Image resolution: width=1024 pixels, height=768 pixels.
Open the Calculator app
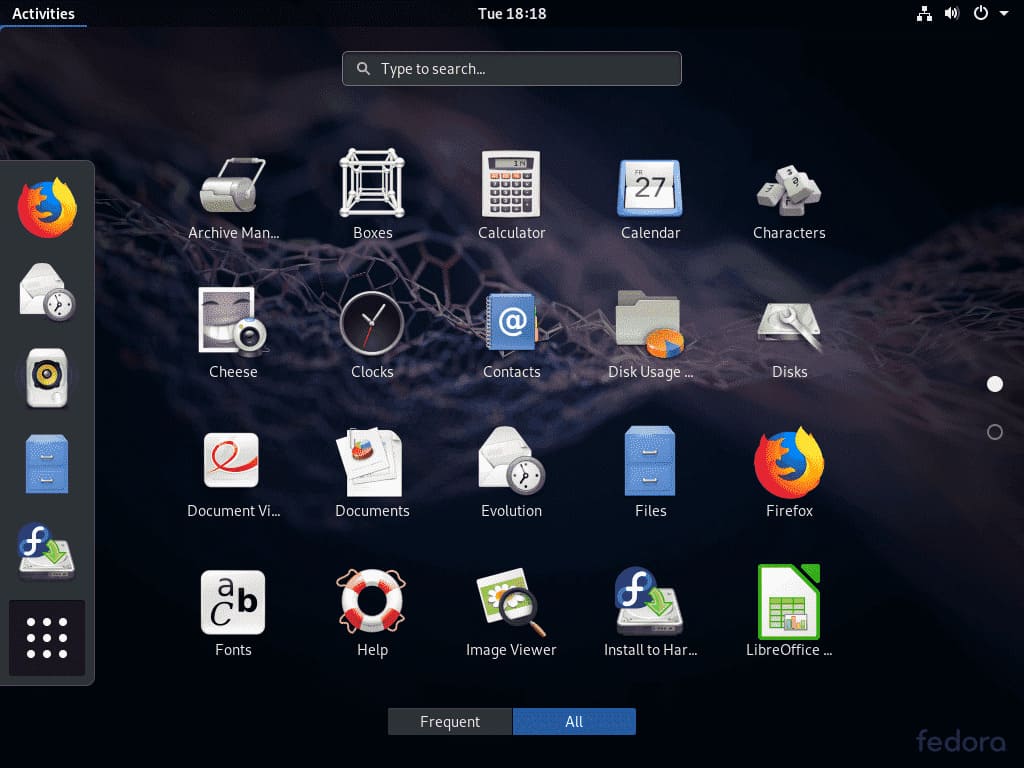[511, 185]
